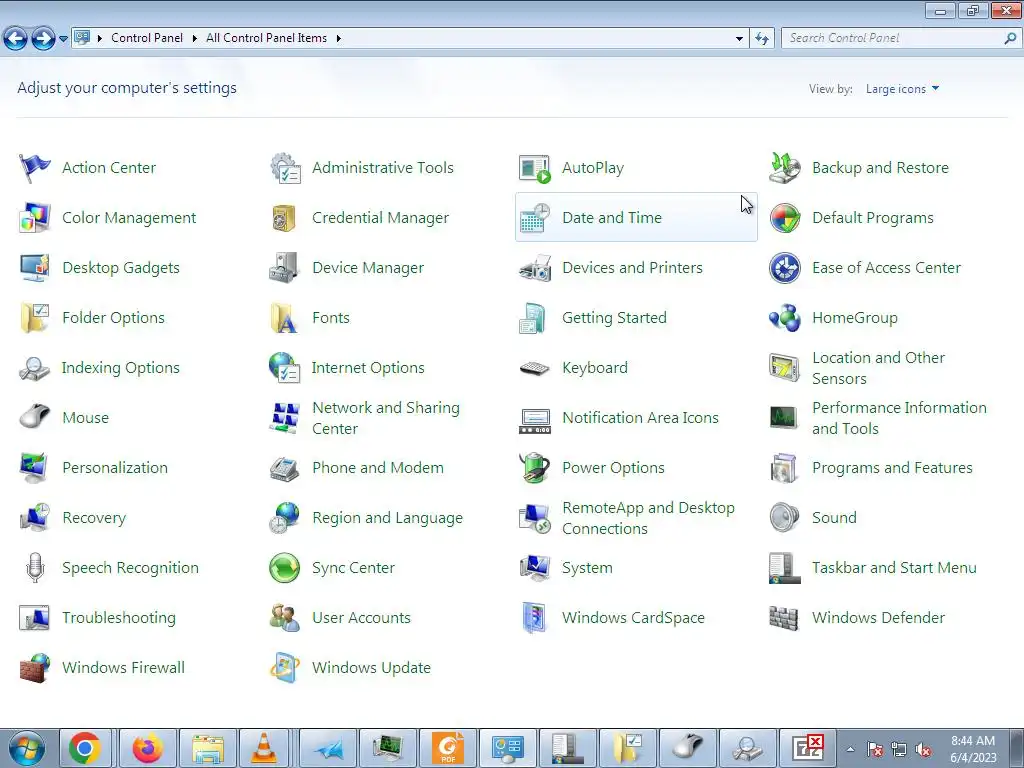
Task: Launch Firefox from the taskbar
Action: coord(148,748)
